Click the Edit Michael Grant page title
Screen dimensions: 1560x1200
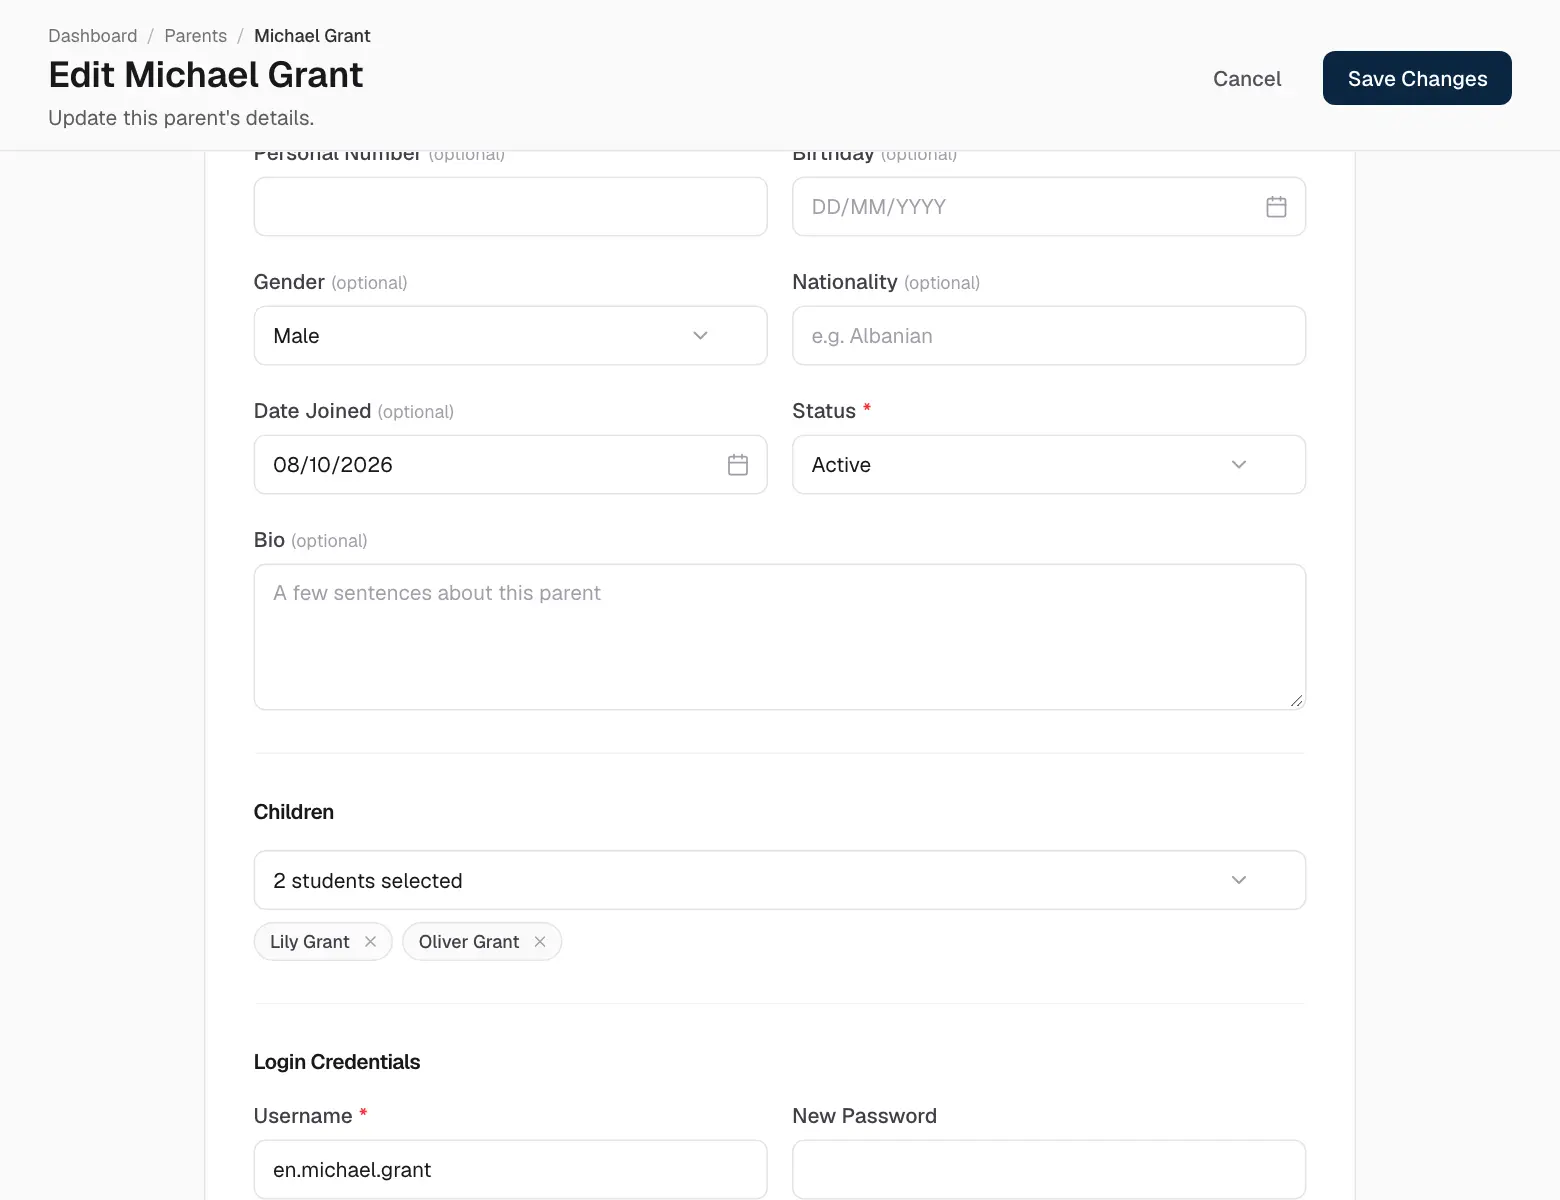[x=206, y=75]
